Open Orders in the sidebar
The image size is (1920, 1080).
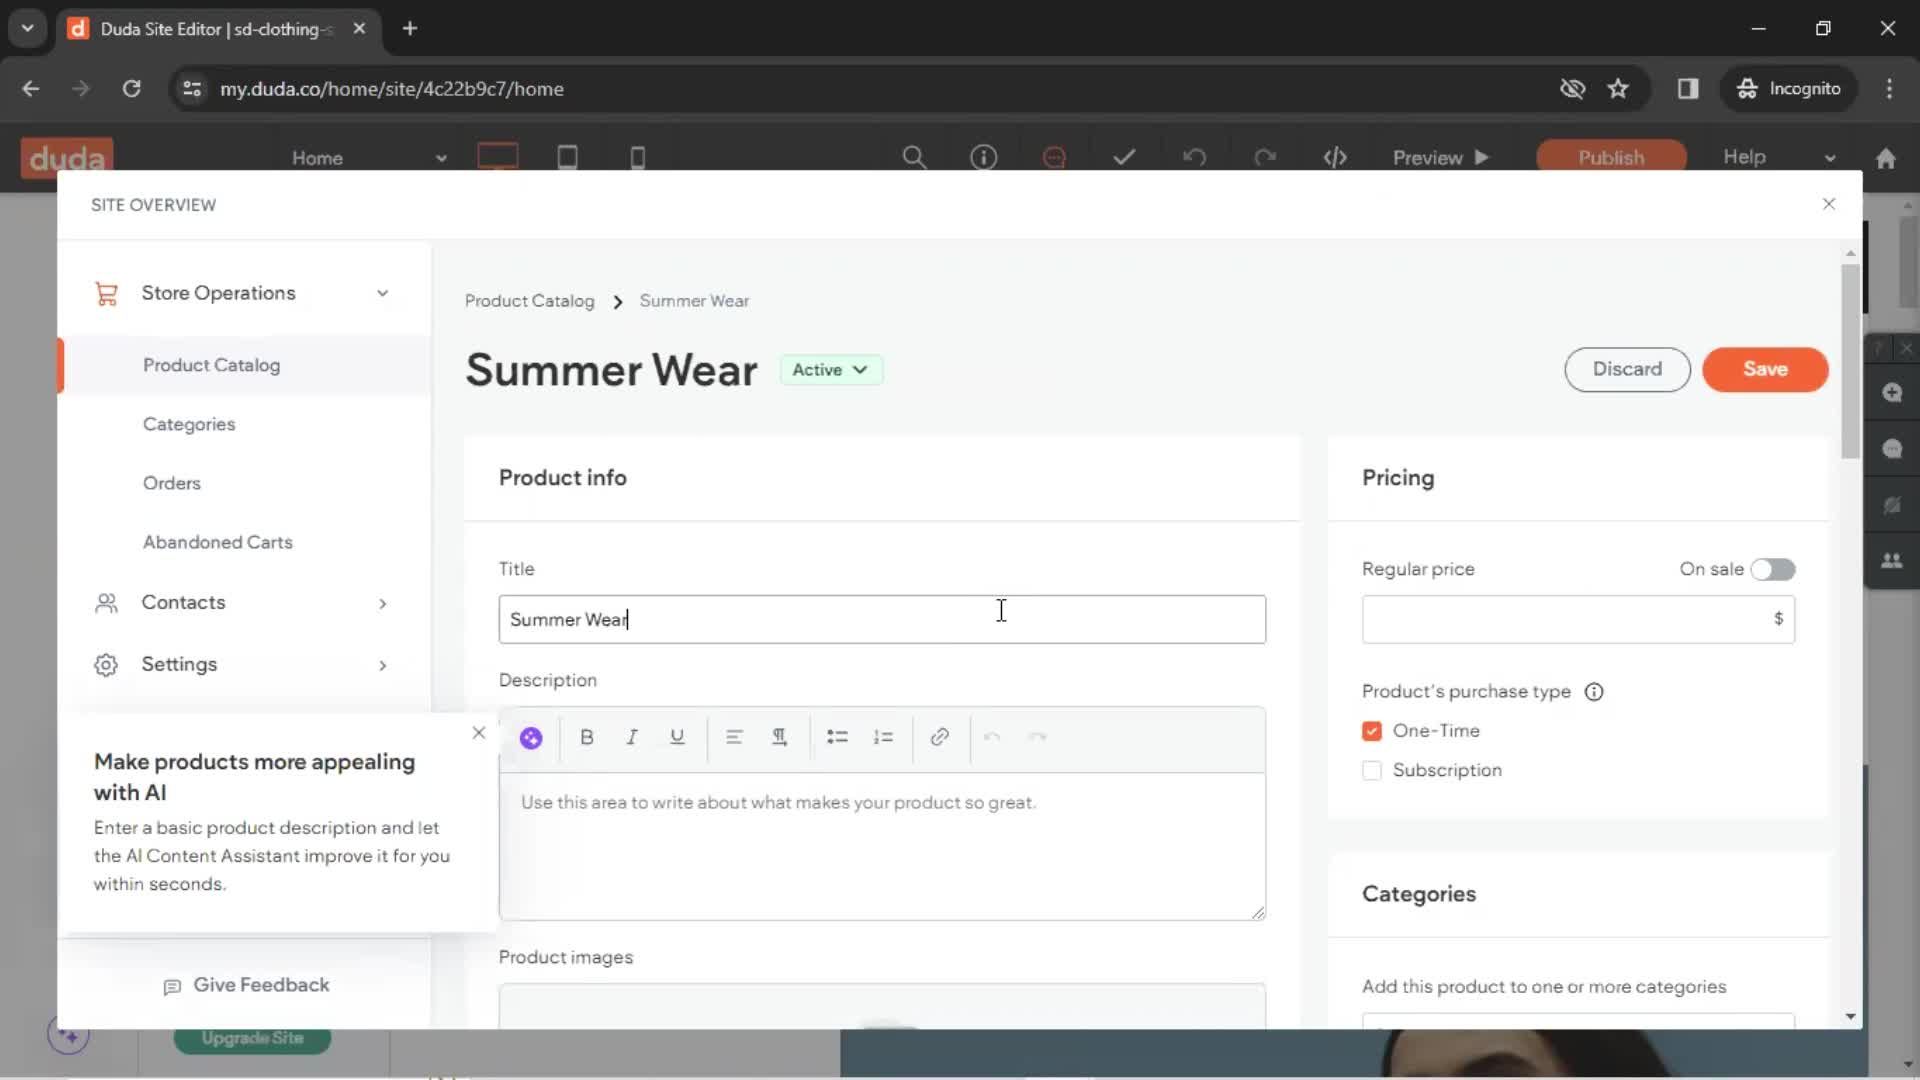[x=172, y=483]
